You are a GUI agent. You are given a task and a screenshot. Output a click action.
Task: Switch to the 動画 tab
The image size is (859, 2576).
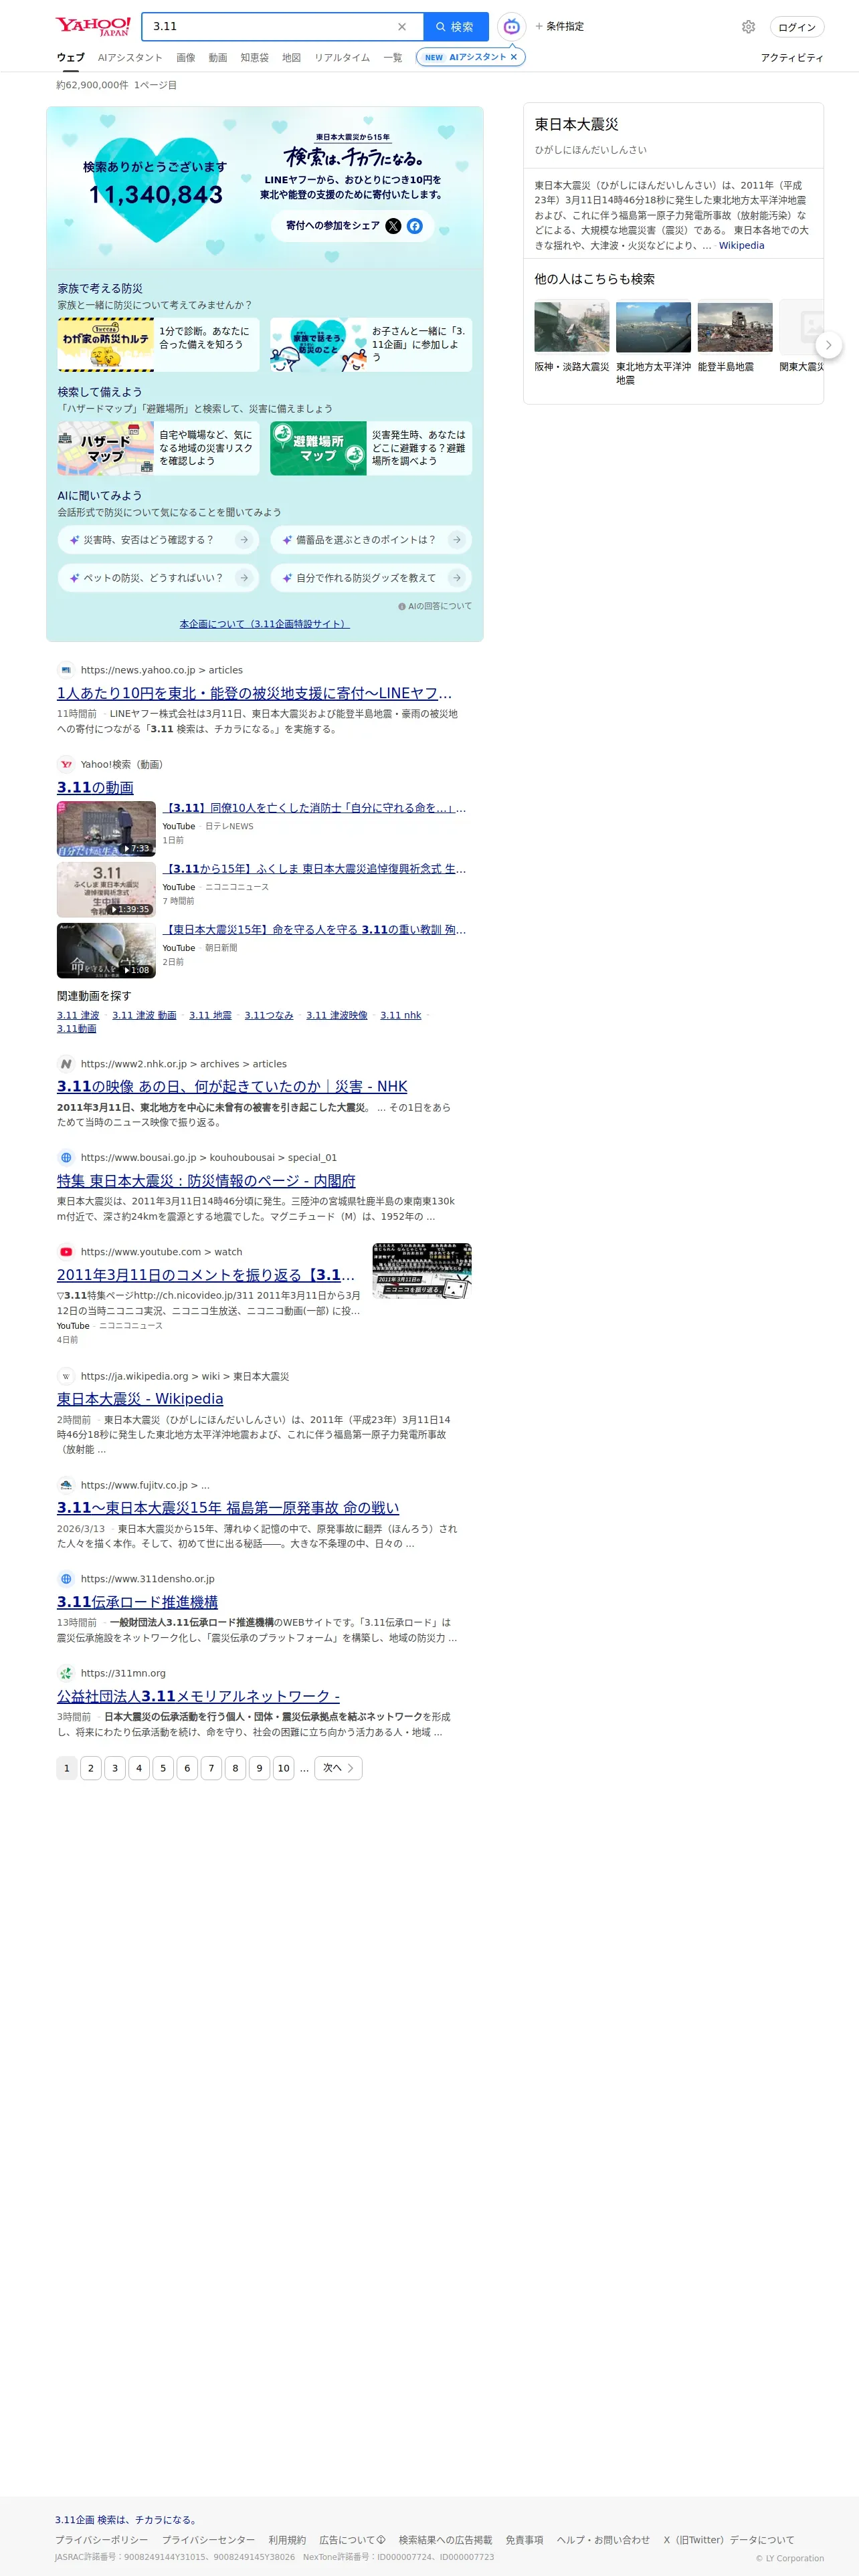[x=218, y=58]
